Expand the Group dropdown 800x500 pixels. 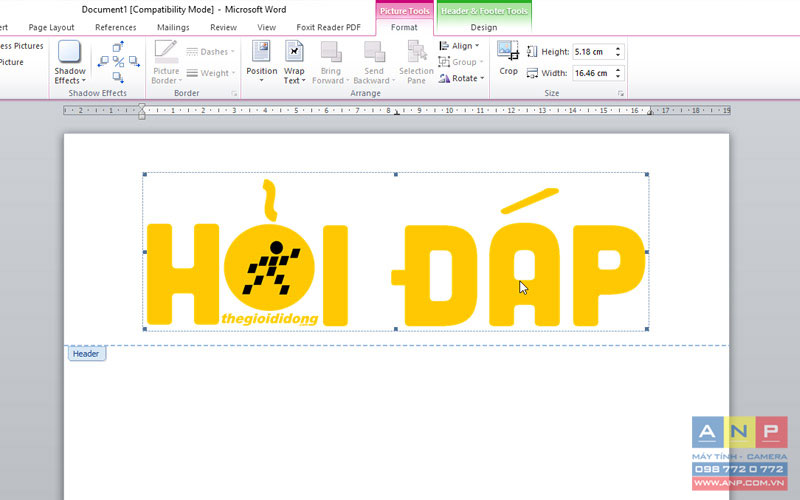460,62
